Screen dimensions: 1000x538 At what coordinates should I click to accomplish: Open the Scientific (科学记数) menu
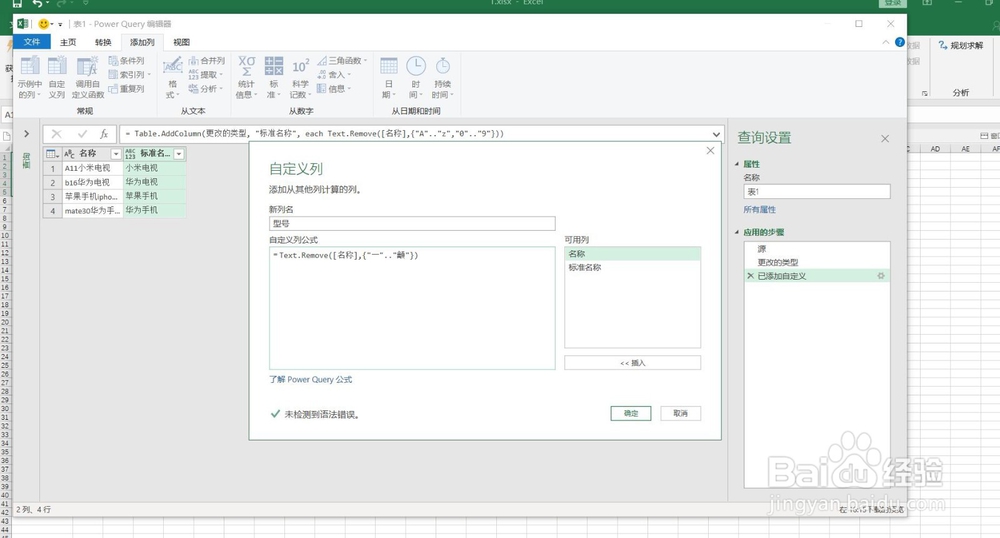pos(300,77)
